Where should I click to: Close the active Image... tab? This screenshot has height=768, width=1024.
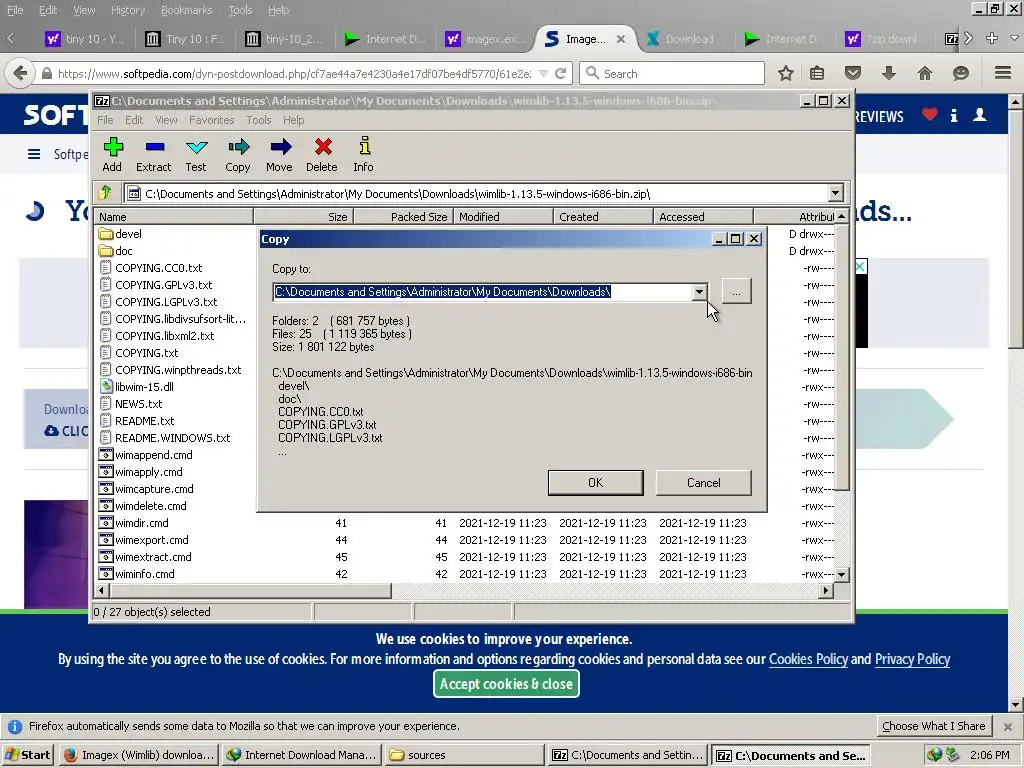click(x=621, y=39)
